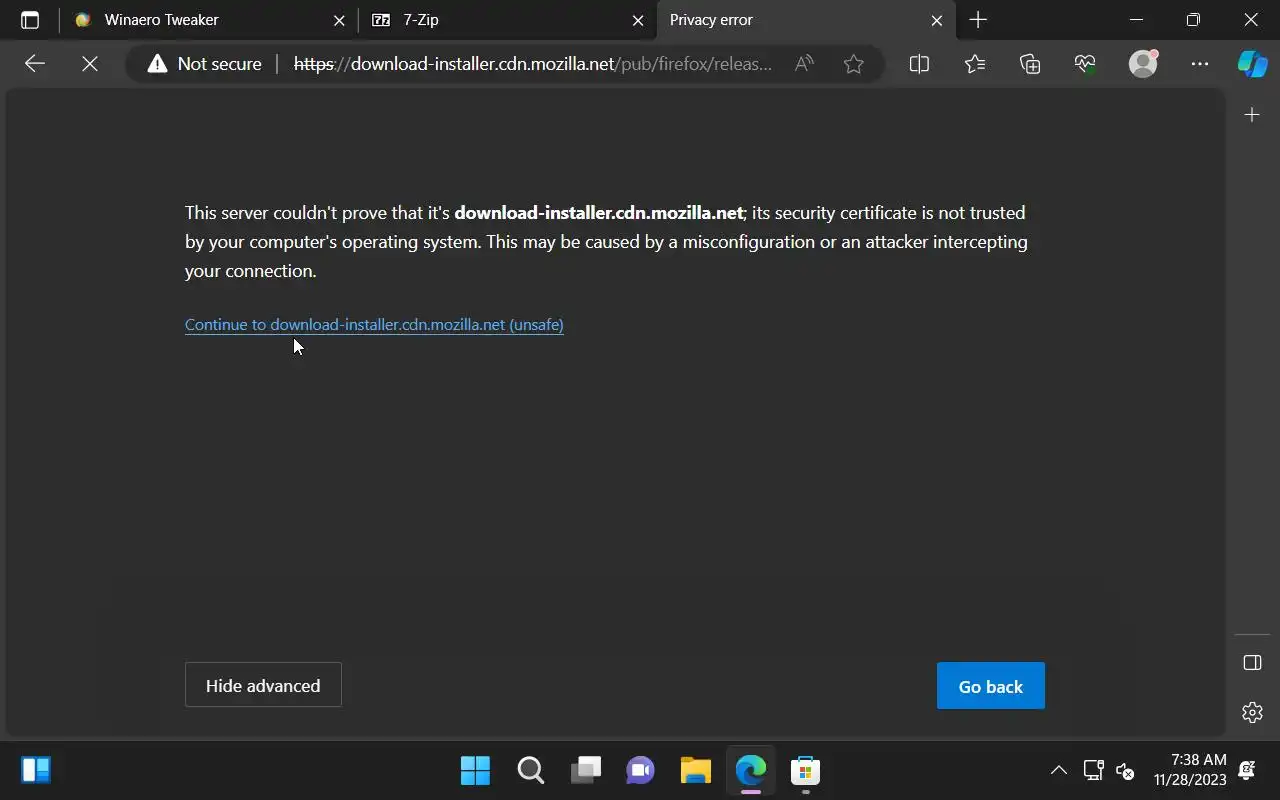Click the muted volume tray icon
Screen dimensions: 1280x800
click(1125, 770)
